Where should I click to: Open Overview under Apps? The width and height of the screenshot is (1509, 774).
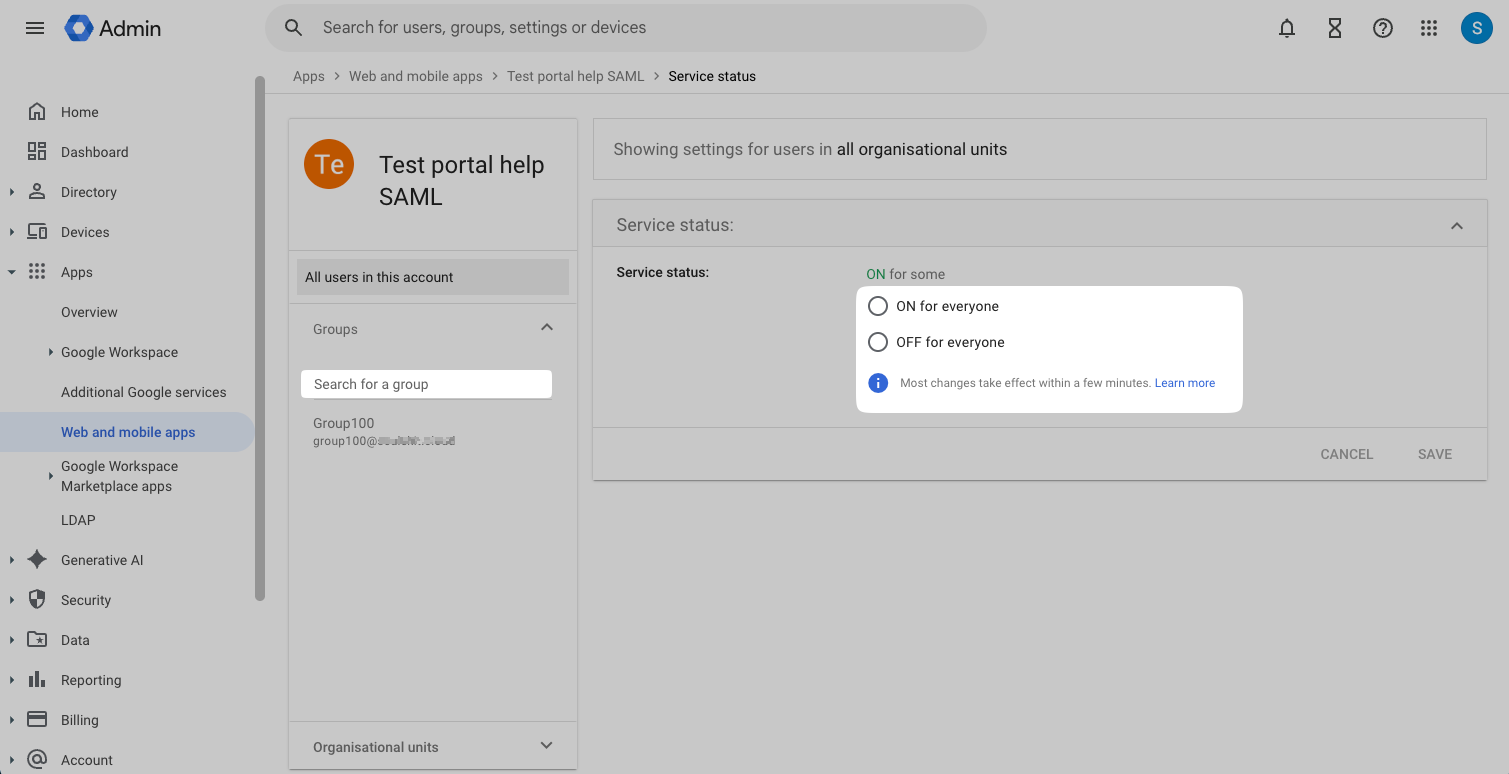pos(89,311)
